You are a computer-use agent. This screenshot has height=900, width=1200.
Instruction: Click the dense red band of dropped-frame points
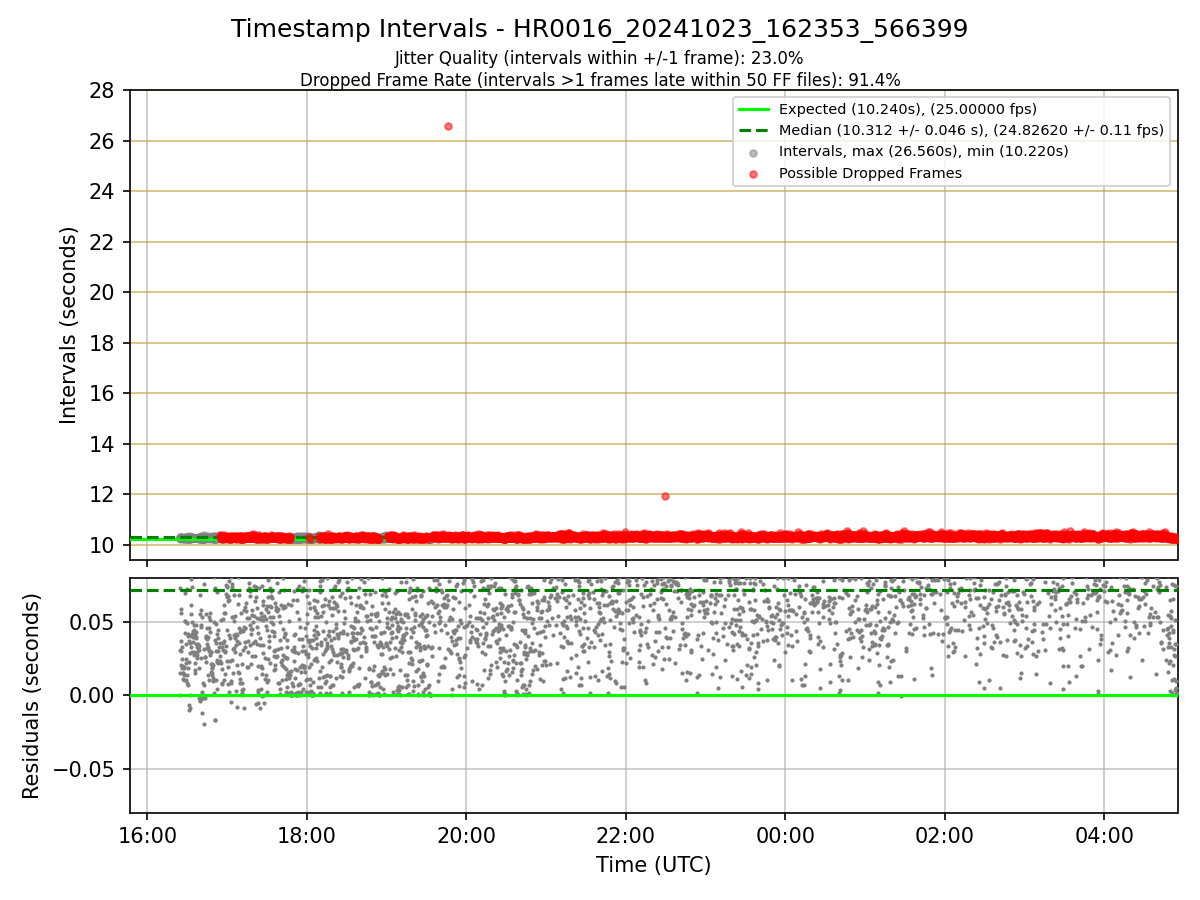pos(697,537)
